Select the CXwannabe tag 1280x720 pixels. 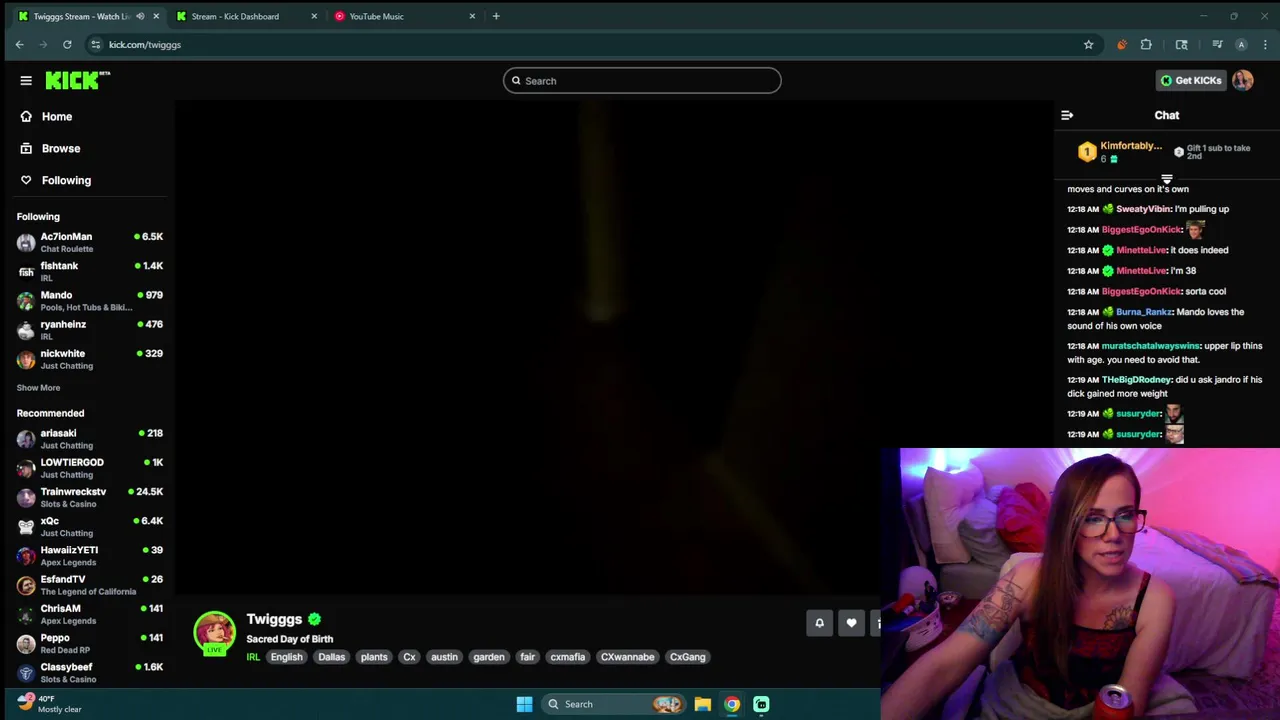tap(628, 657)
